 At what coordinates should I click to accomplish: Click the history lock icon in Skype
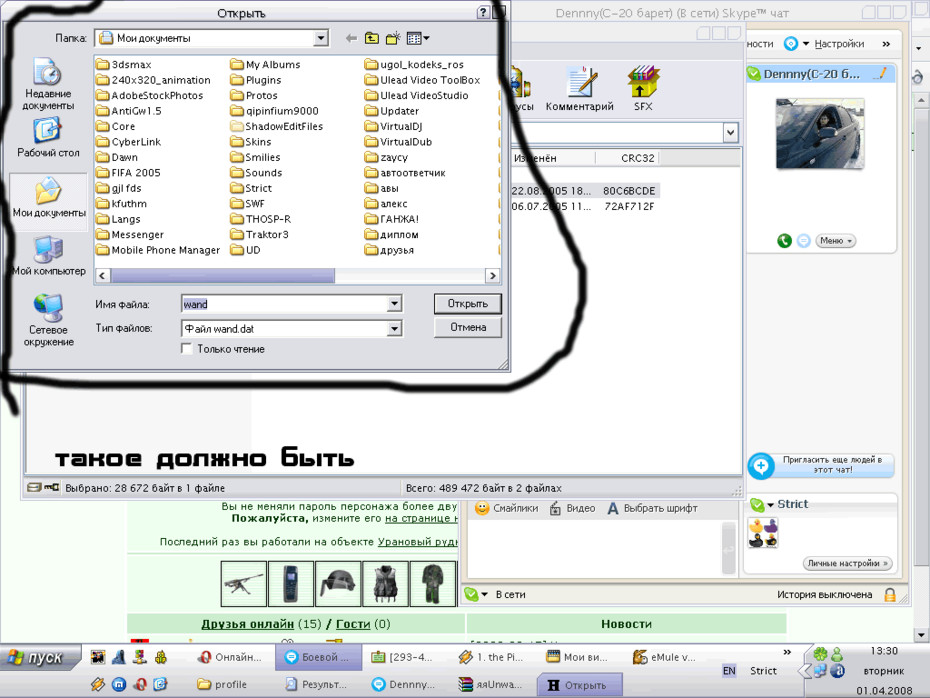(x=890, y=595)
